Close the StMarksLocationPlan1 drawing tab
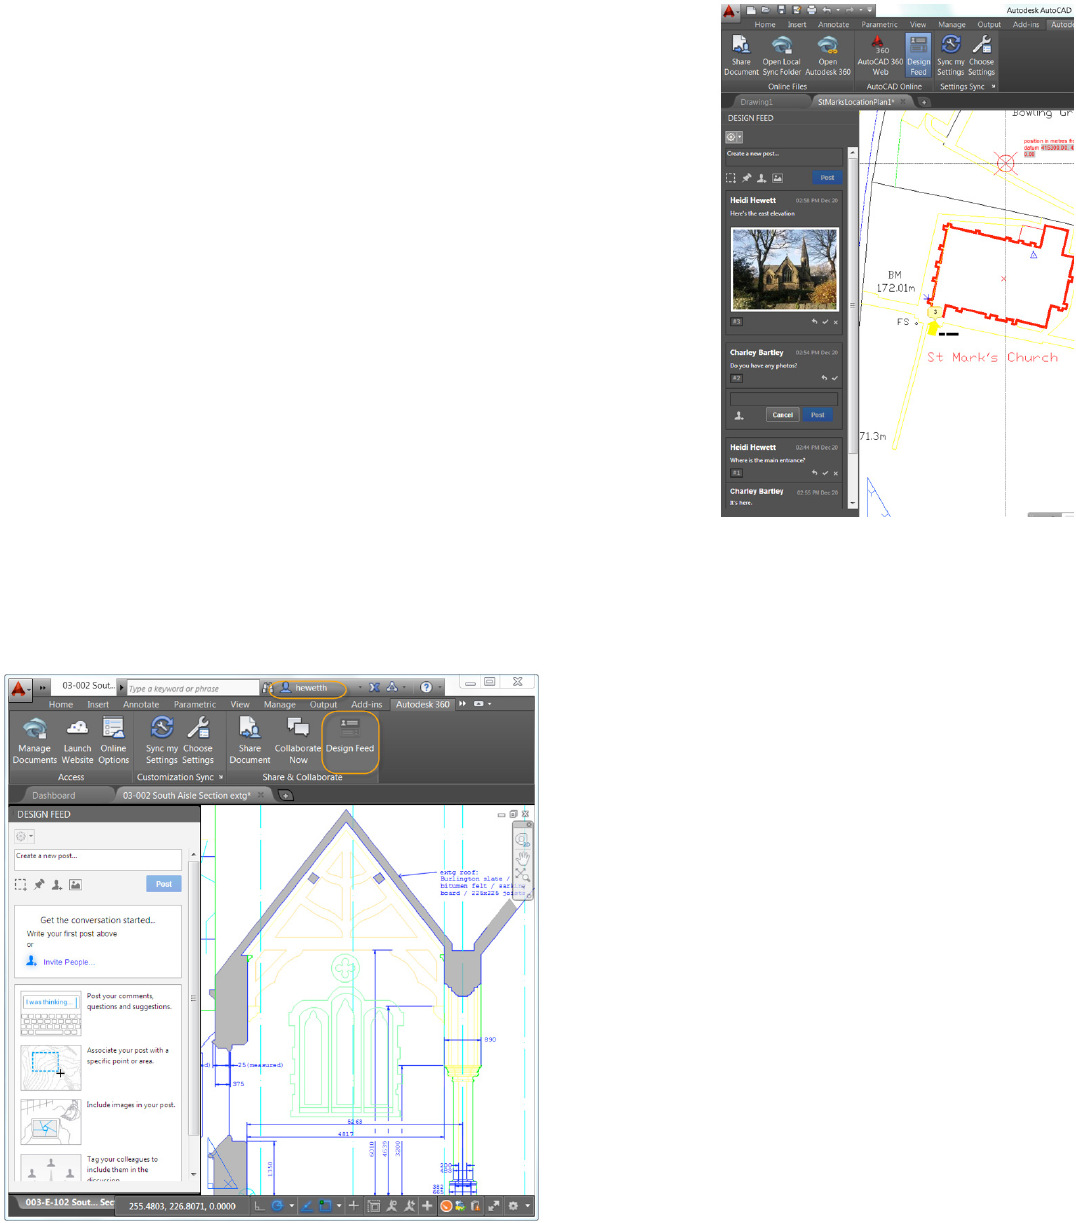Screen dimensions: 1076x1223 [903, 101]
